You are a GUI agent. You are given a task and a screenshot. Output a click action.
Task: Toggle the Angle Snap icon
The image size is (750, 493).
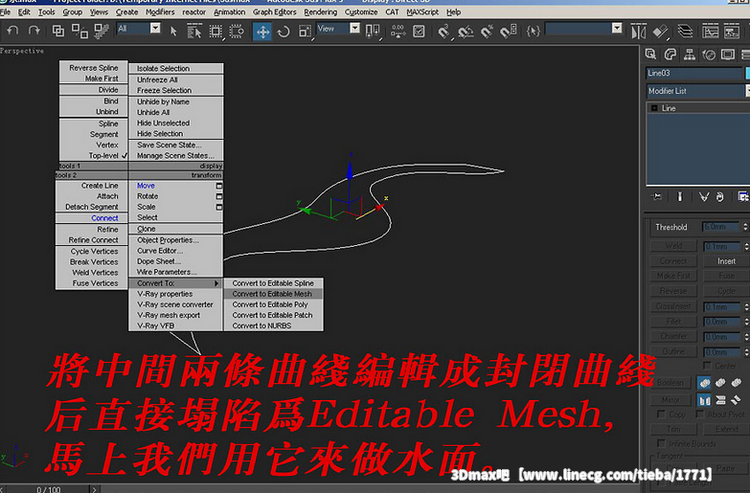pyautogui.click(x=465, y=32)
